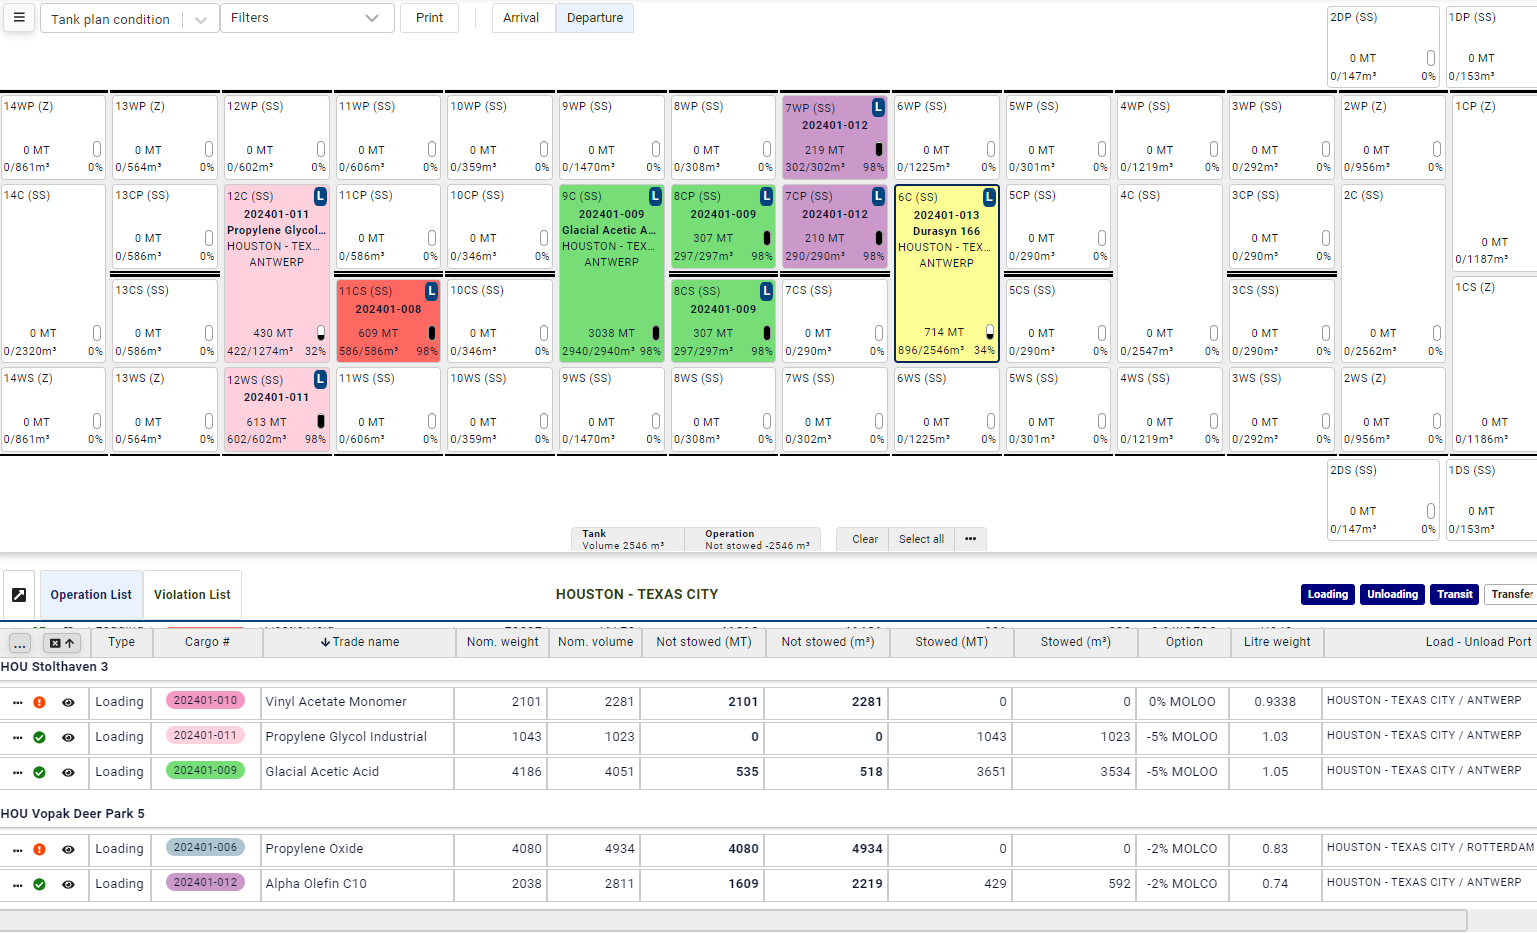Open the three-dot menu next to Select all
This screenshot has height=933, width=1537.
point(970,539)
